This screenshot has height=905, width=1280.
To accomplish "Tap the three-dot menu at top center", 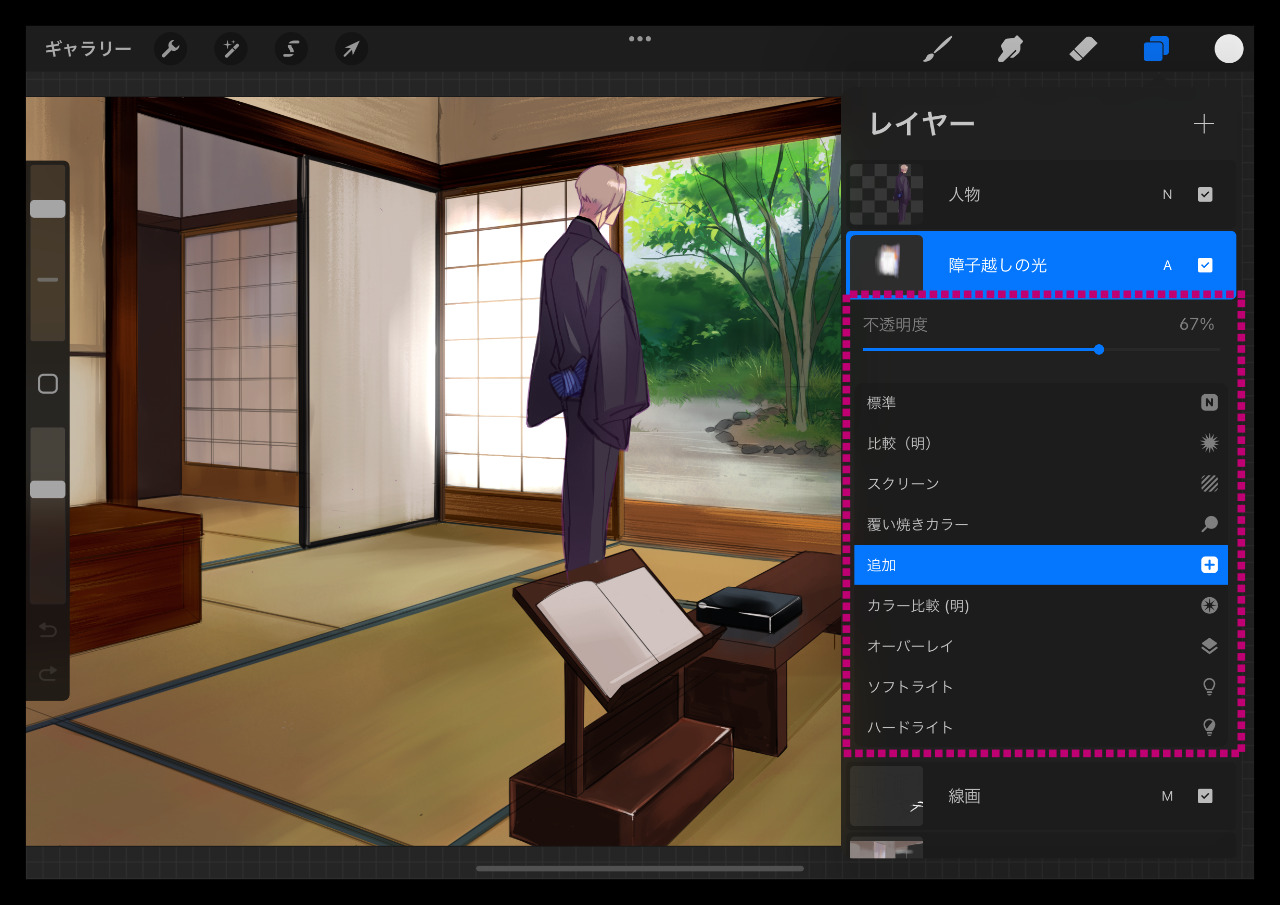I will (640, 39).
